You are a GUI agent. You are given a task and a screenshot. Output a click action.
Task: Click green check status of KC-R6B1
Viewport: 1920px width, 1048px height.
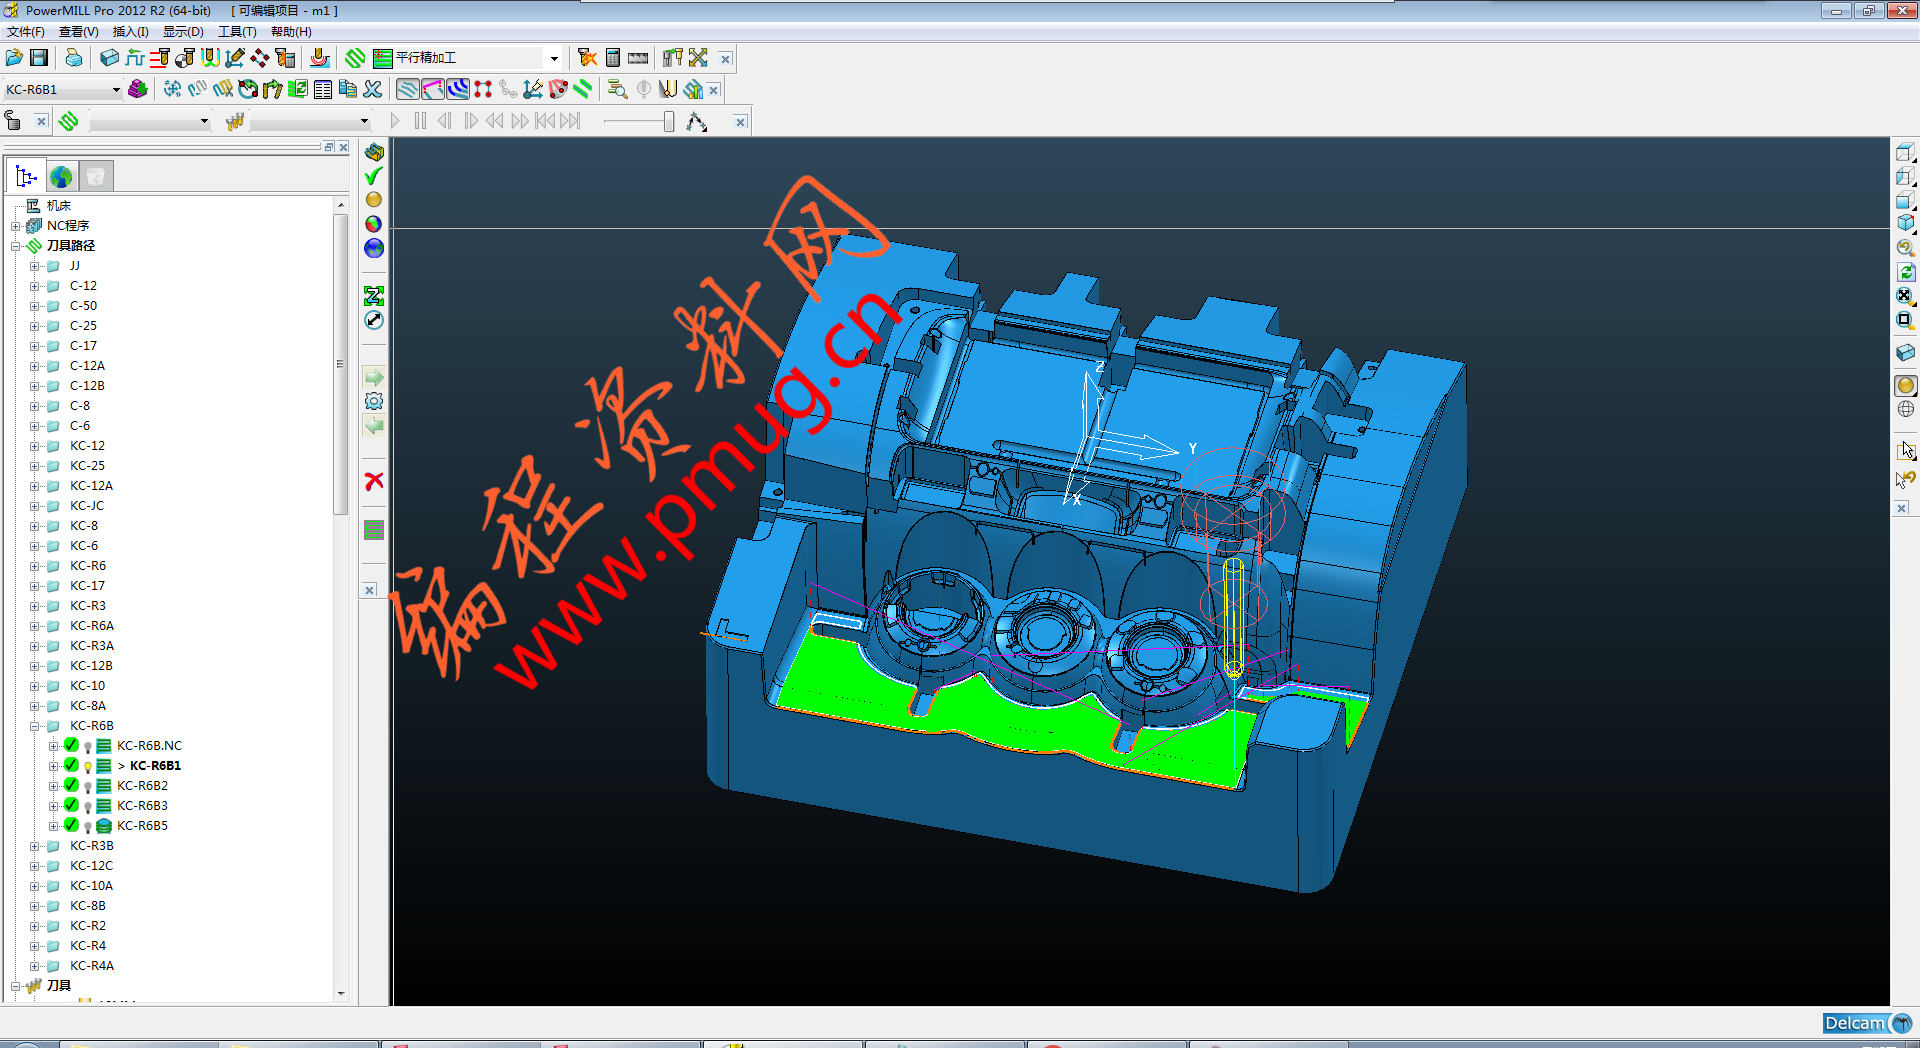point(71,765)
